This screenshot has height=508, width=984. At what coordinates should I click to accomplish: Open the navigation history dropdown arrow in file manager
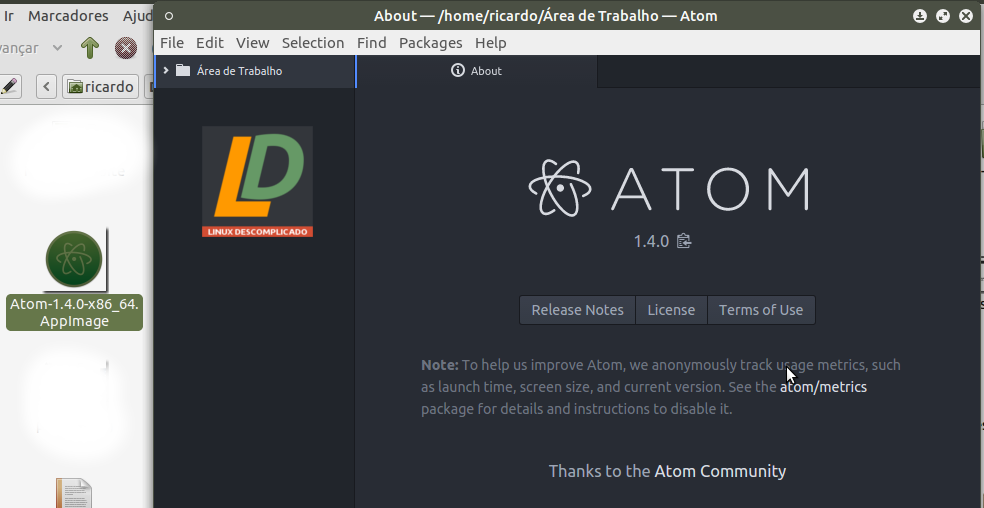pos(57,48)
